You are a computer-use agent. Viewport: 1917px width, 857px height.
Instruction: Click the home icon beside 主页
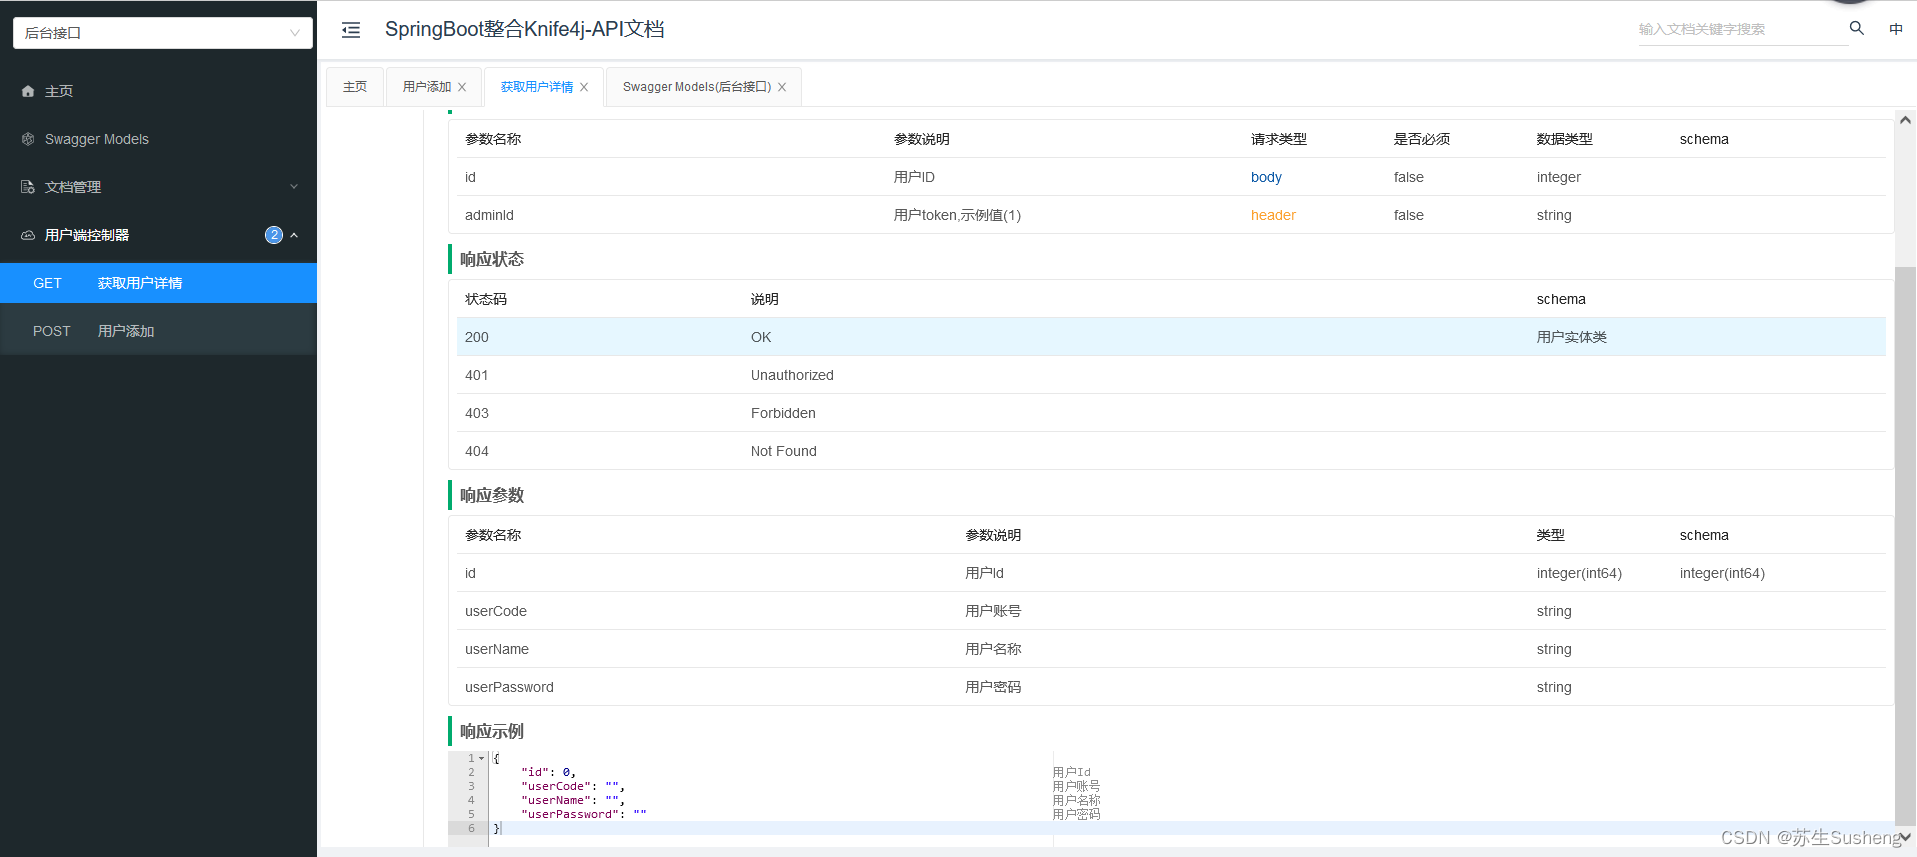(28, 91)
